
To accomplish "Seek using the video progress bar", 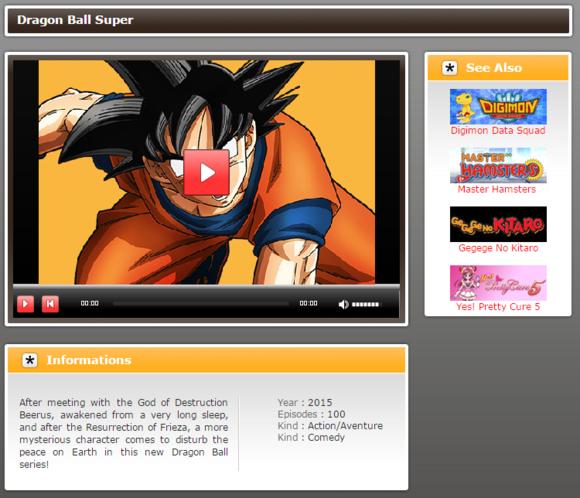I will (200, 304).
